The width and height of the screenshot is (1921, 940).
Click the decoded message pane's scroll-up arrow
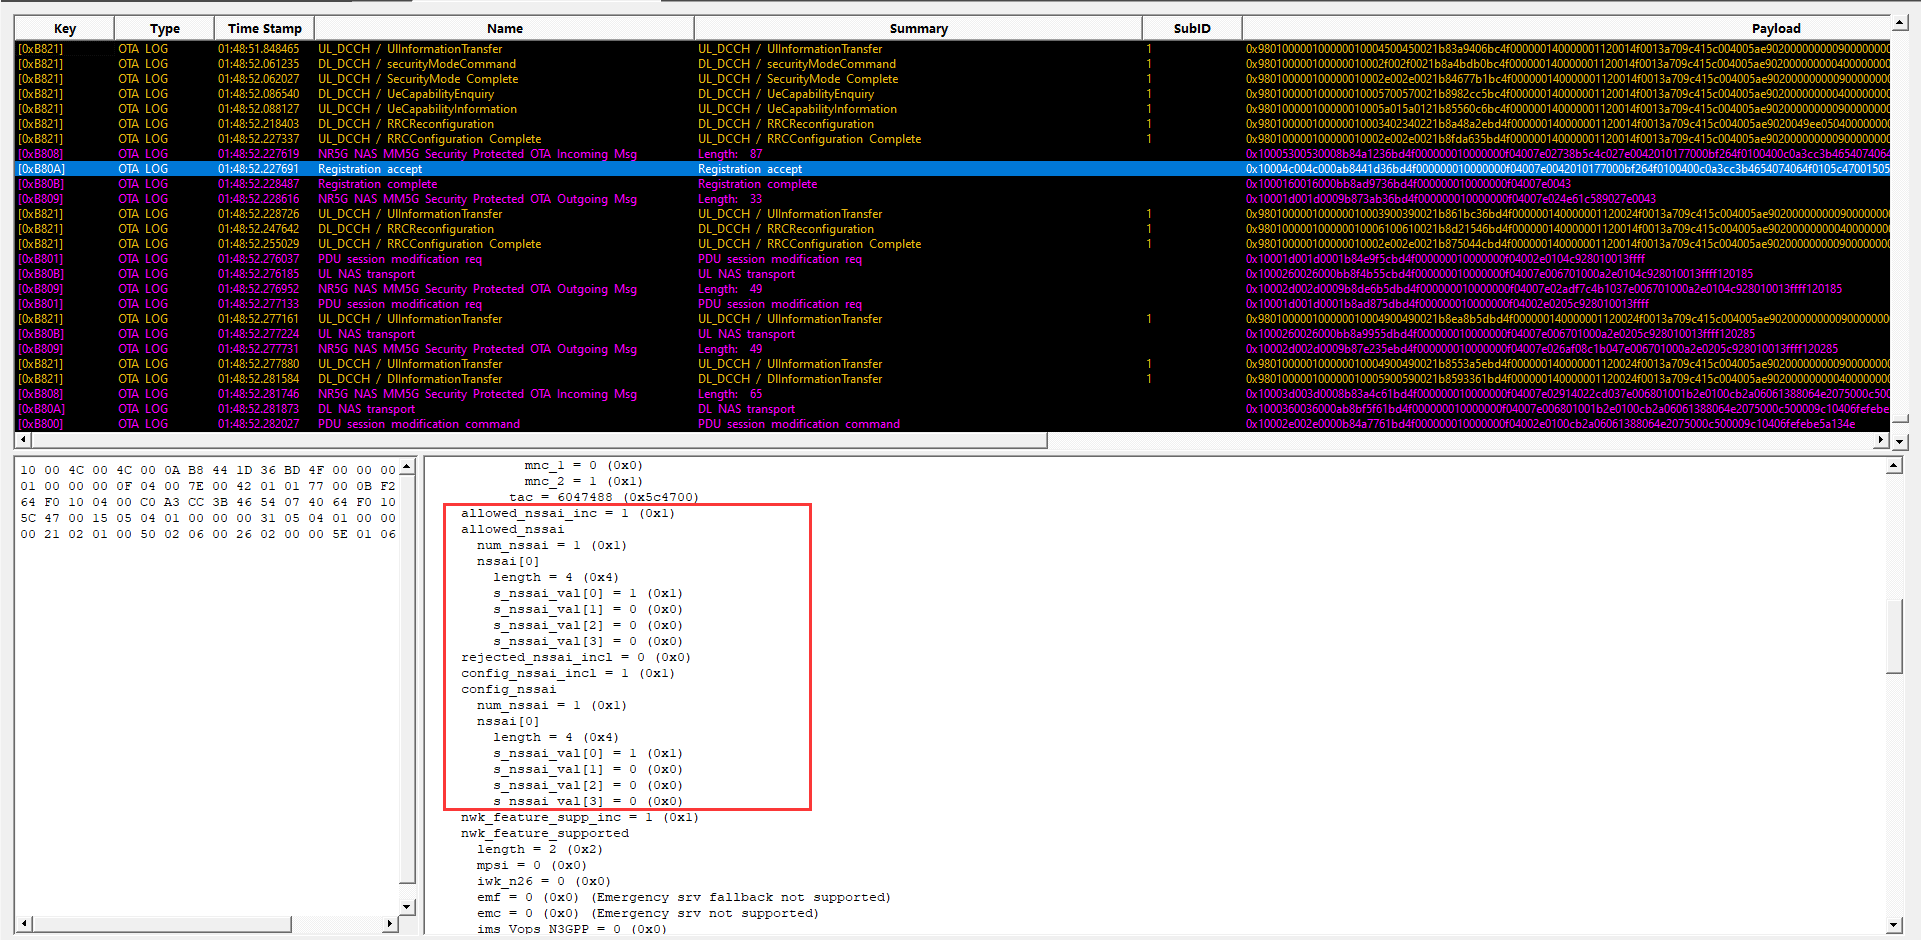click(x=1894, y=466)
